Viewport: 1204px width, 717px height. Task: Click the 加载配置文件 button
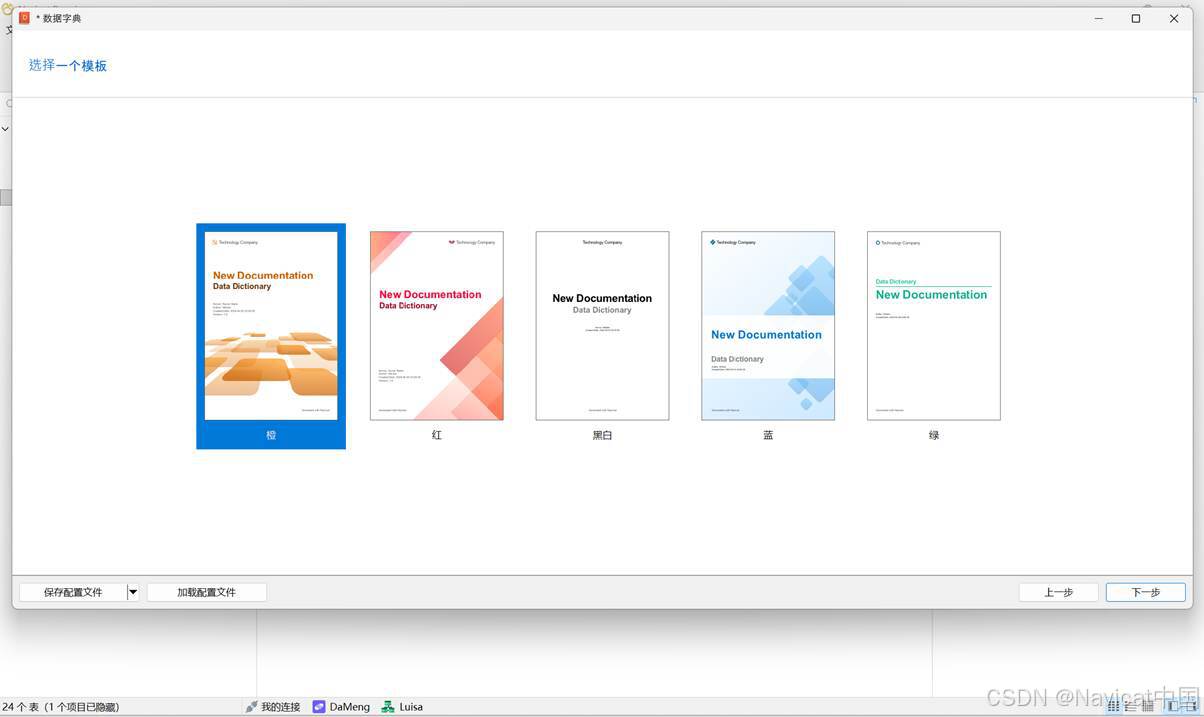point(207,592)
